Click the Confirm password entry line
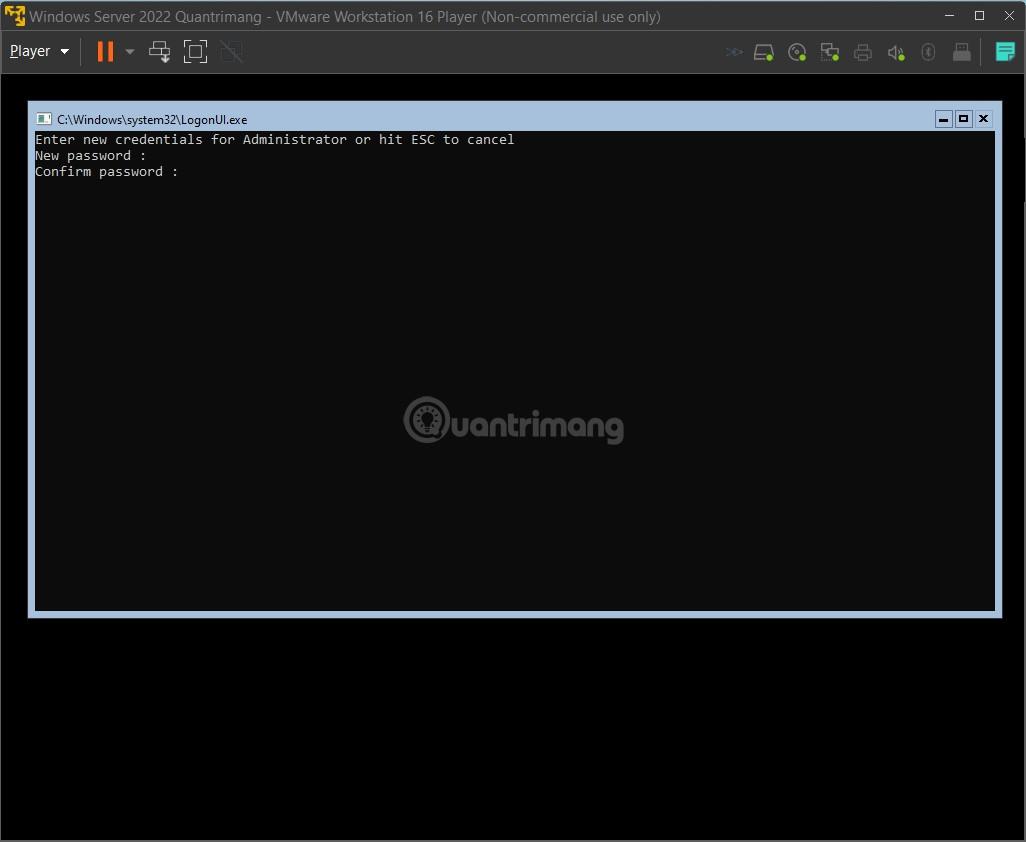Screen dimensions: 1026x842 tap(107, 171)
